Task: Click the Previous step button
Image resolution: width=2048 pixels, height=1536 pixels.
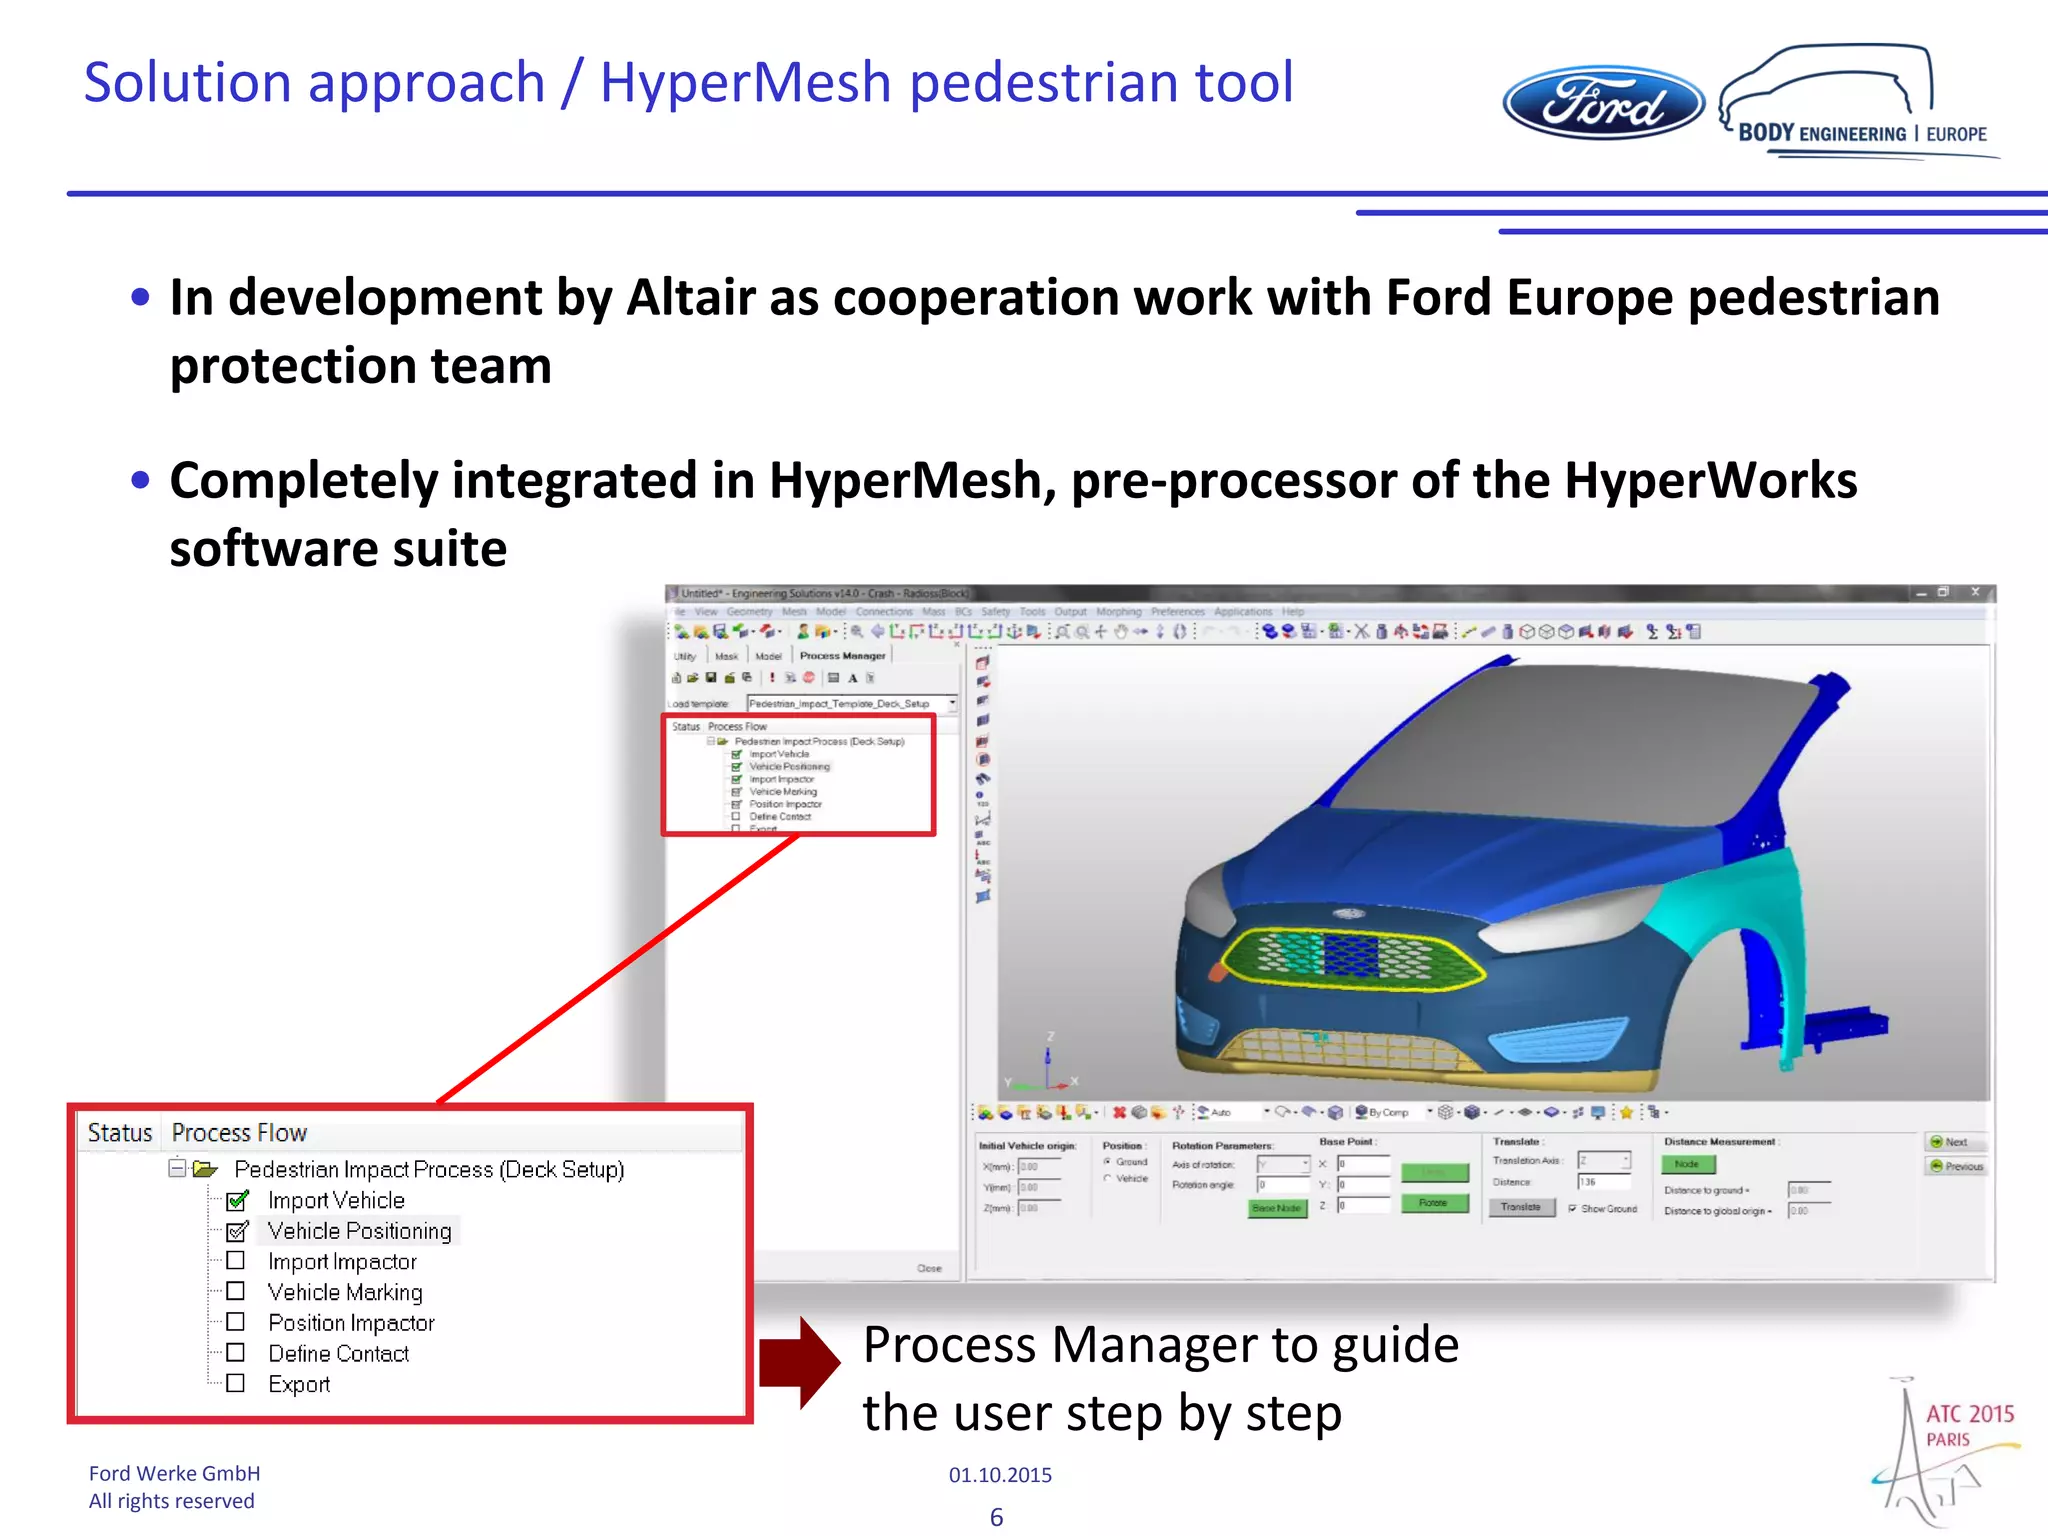Action: (1958, 1166)
